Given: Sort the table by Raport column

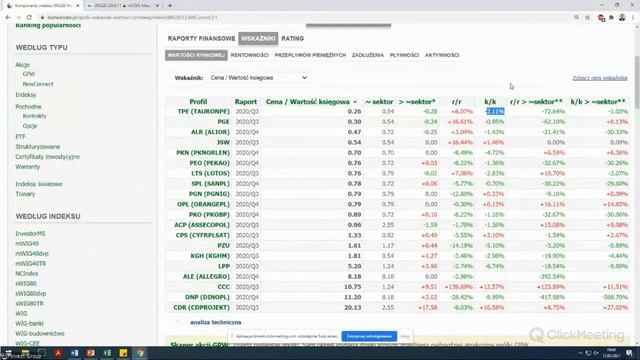Looking at the screenshot, I should (246, 102).
